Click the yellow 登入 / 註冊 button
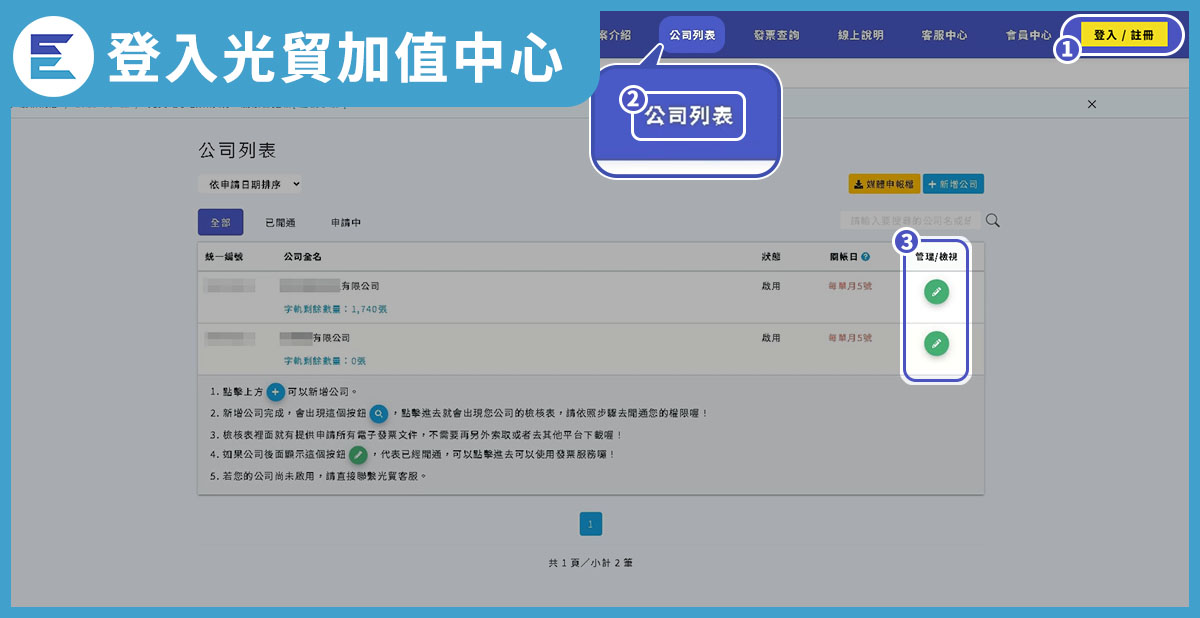Viewport: 1200px width, 618px height. (1123, 35)
